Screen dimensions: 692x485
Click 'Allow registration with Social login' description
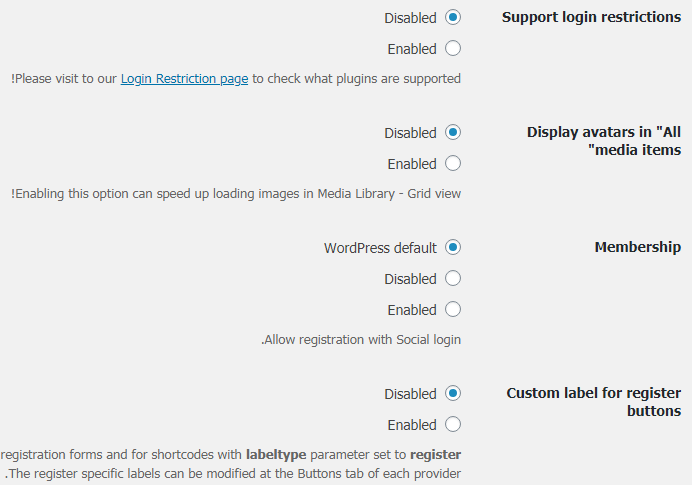[x=361, y=340]
